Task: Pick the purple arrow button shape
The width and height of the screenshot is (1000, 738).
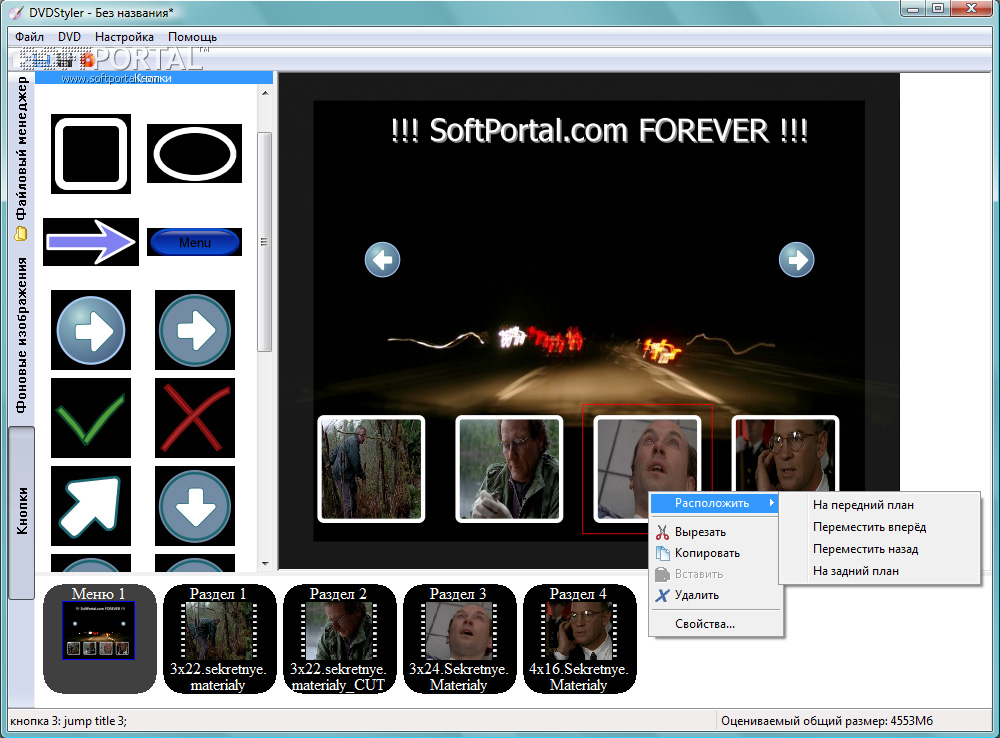Action: [x=91, y=242]
